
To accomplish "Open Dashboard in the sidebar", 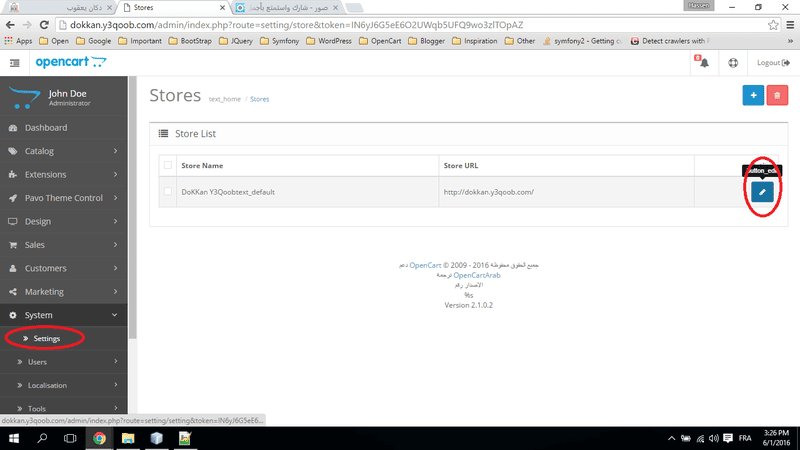I will coord(64,128).
